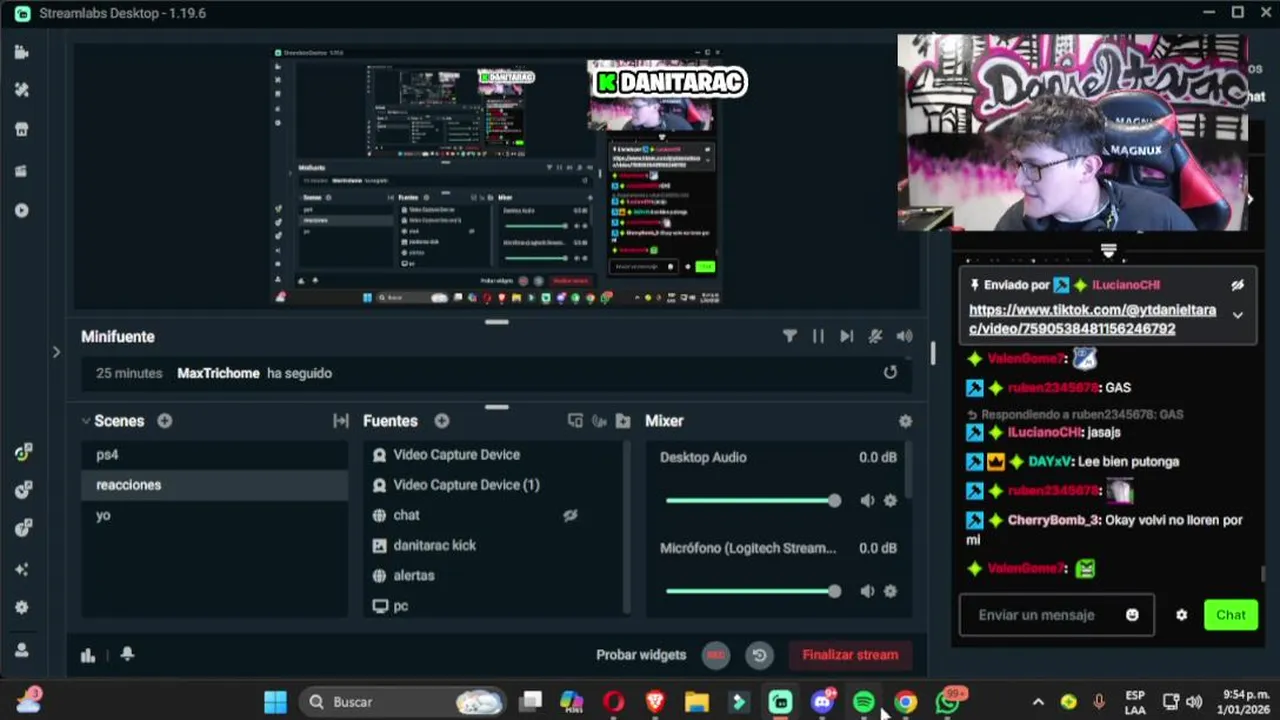Open scene transitions icon next to Scenes
Viewport: 1280px width, 720px height.
point(340,421)
